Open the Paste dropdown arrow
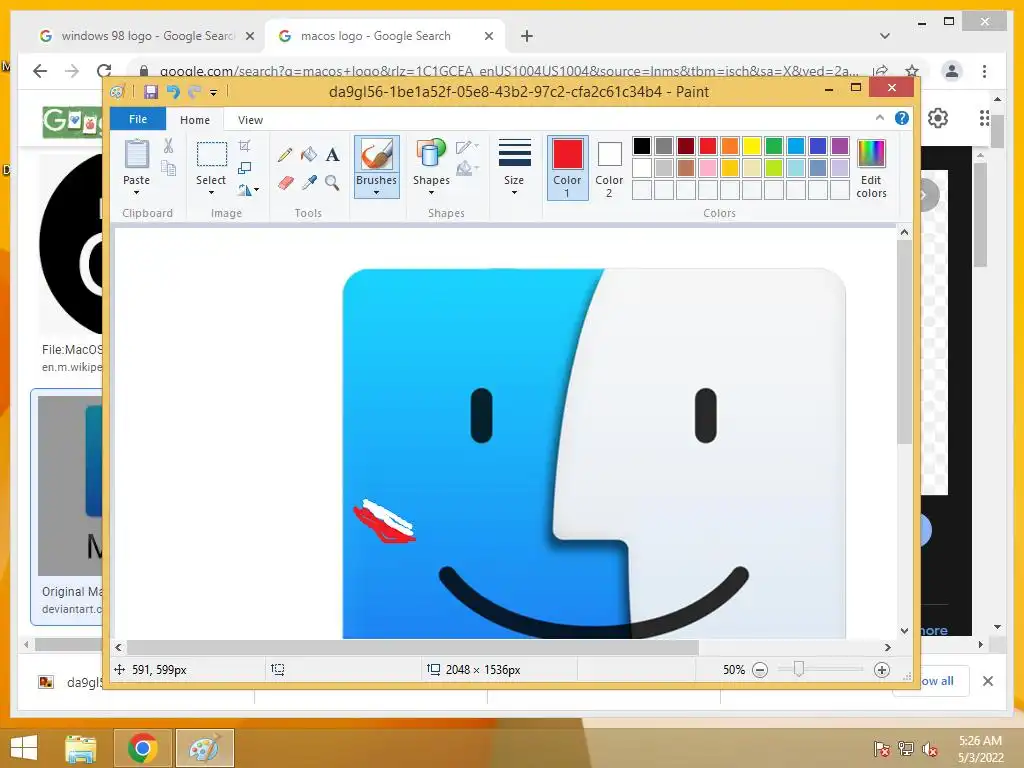 click(x=136, y=193)
